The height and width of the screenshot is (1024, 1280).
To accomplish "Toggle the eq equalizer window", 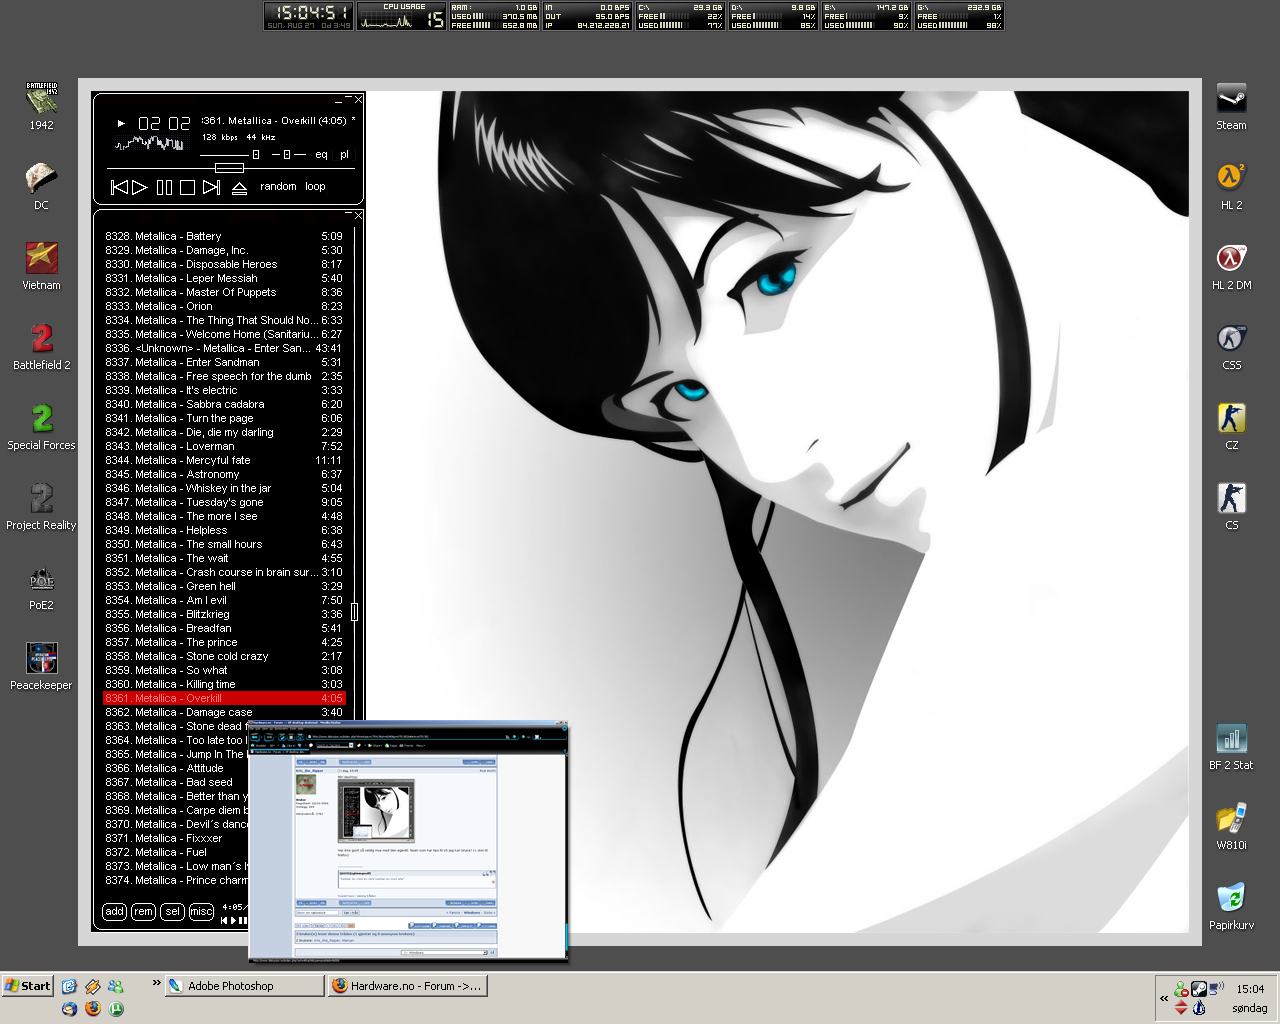I will pyautogui.click(x=321, y=155).
